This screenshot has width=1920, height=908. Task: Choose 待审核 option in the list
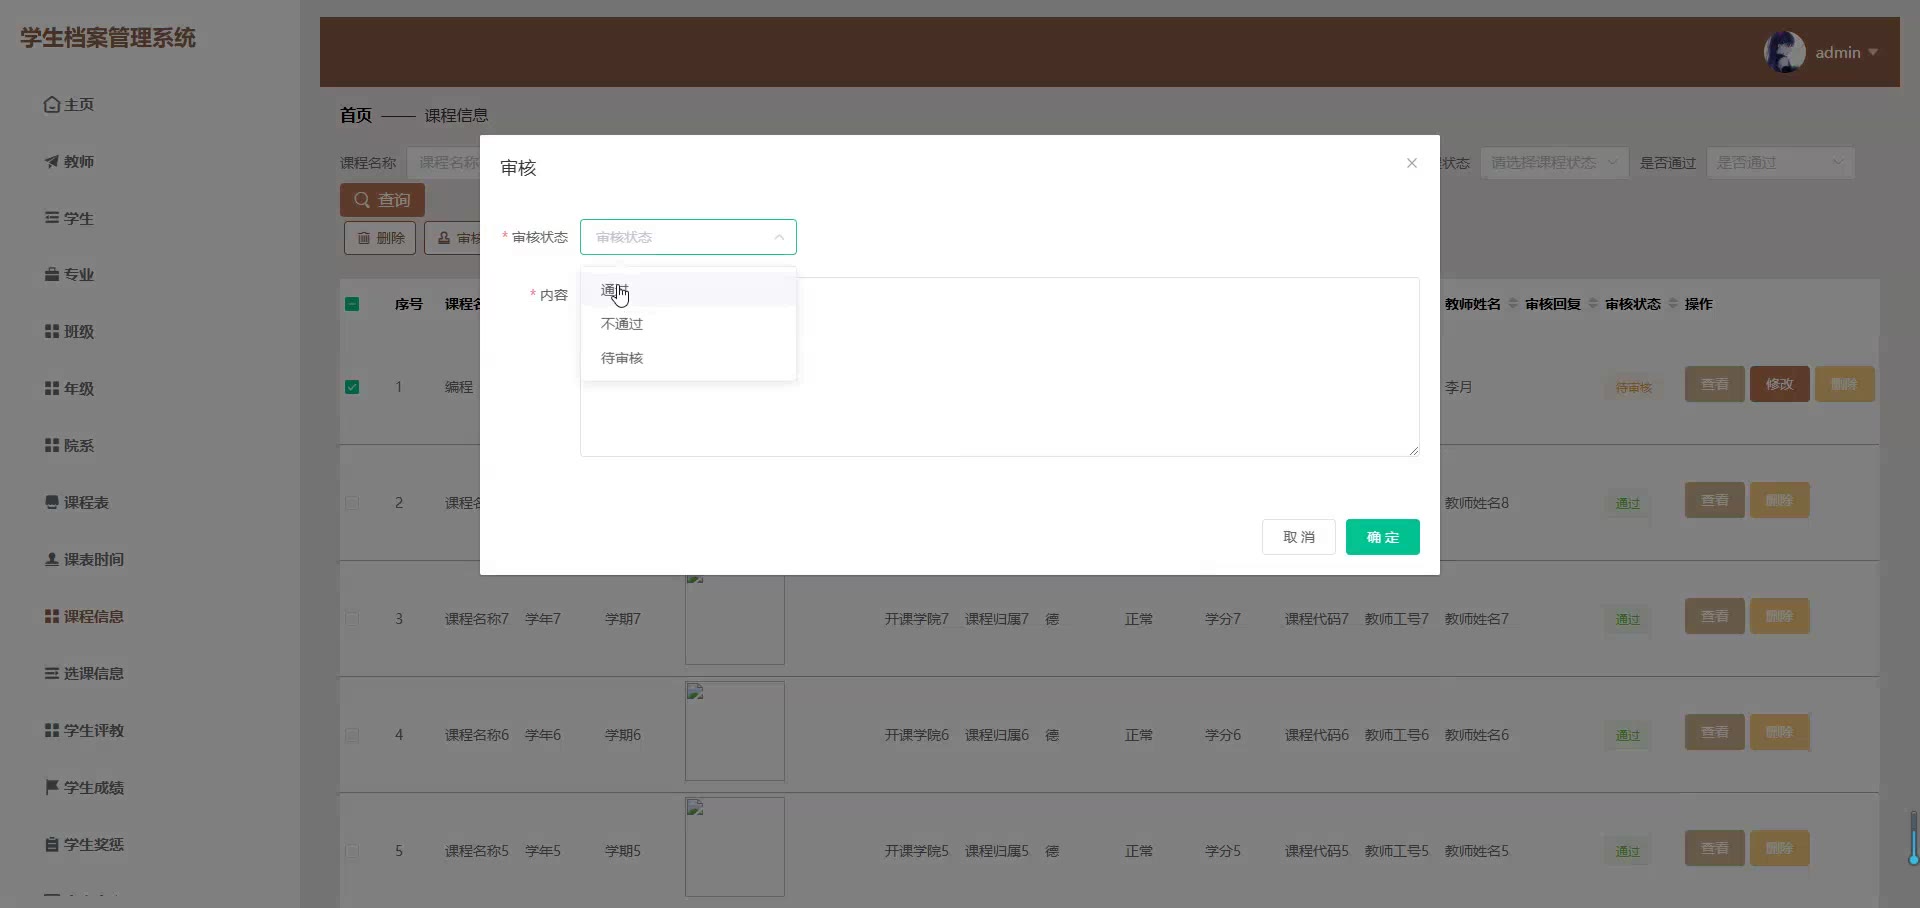[x=622, y=358]
